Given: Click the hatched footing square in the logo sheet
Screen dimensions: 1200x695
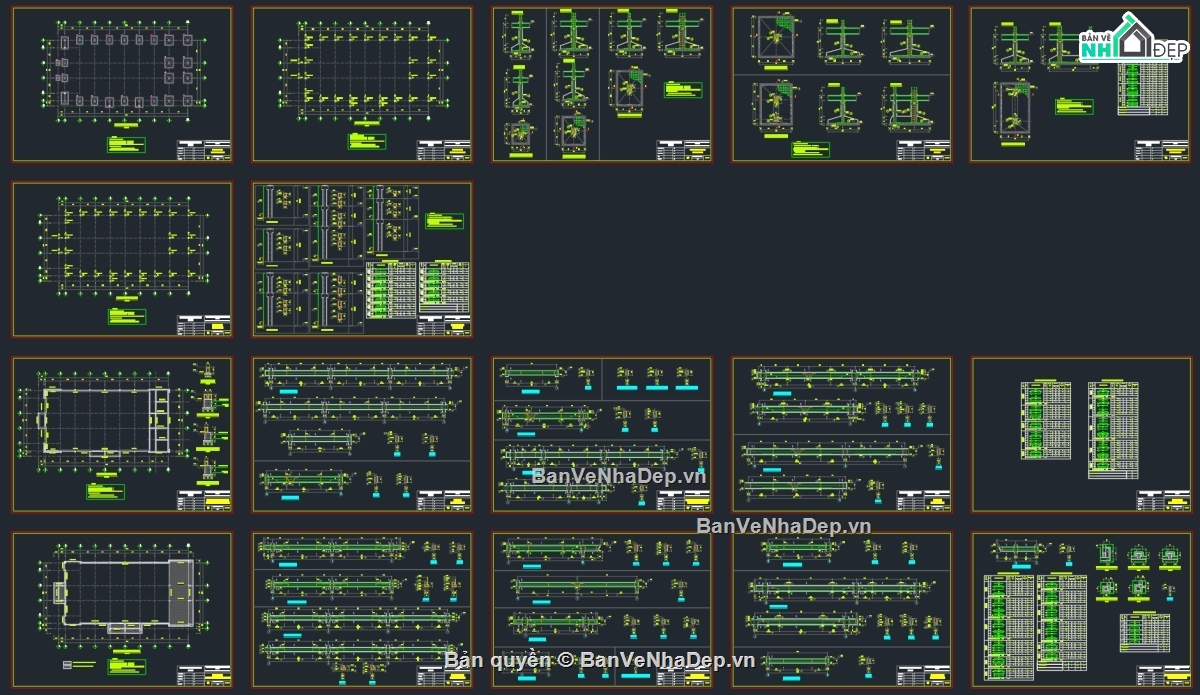Looking at the screenshot, I should [x=1015, y=106].
